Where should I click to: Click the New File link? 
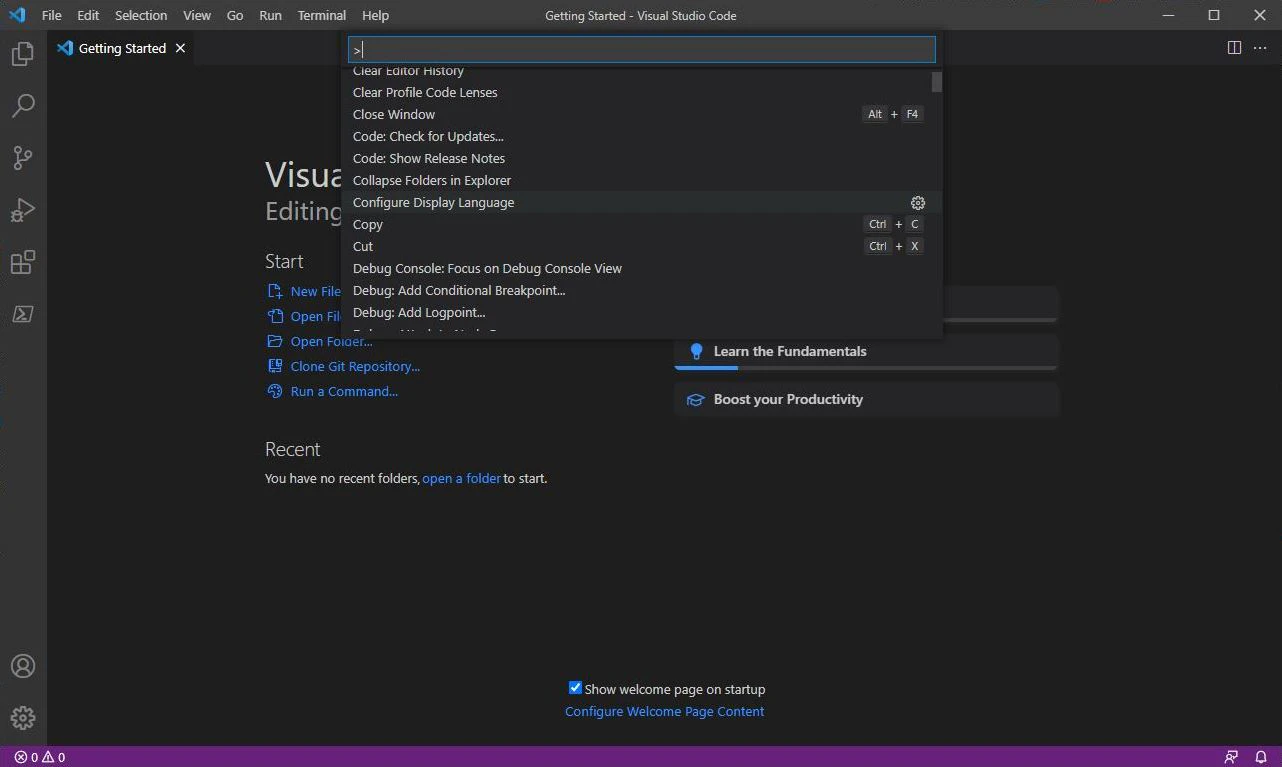pos(316,291)
